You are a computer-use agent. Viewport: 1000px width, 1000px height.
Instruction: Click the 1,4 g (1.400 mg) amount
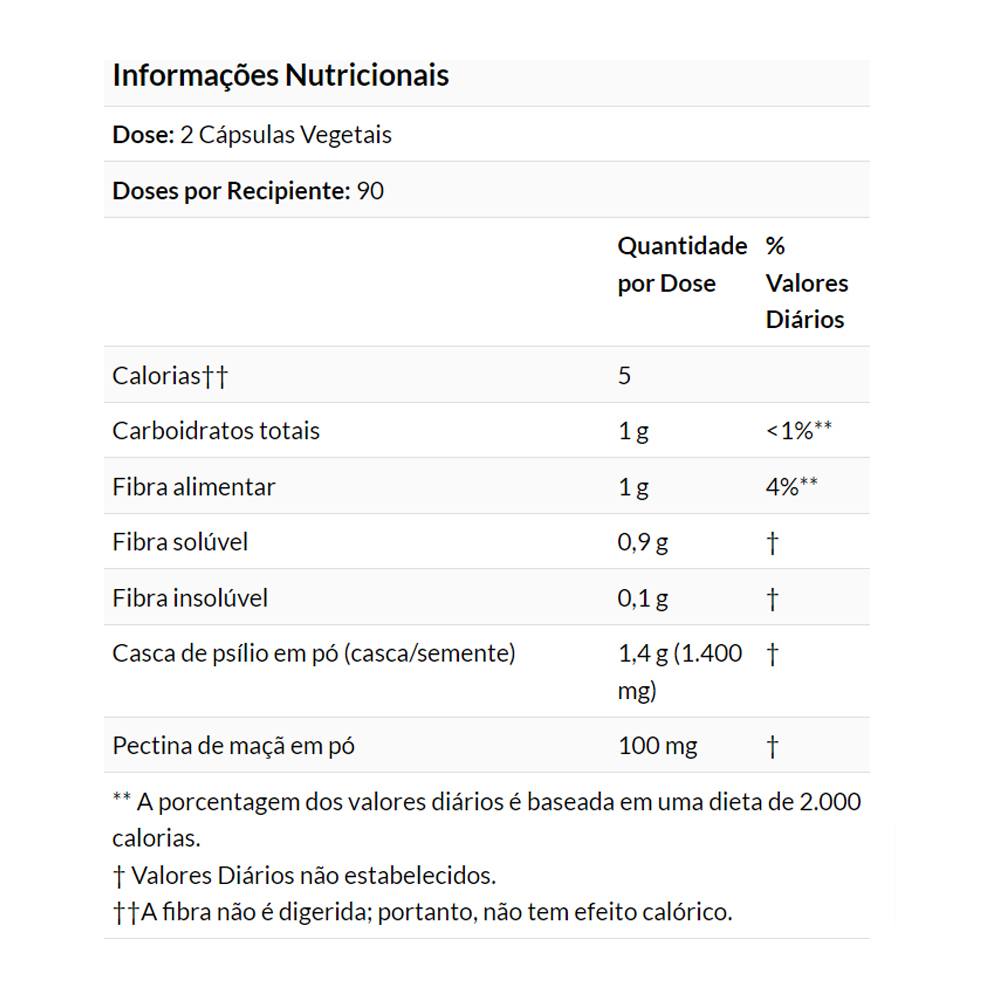point(680,671)
